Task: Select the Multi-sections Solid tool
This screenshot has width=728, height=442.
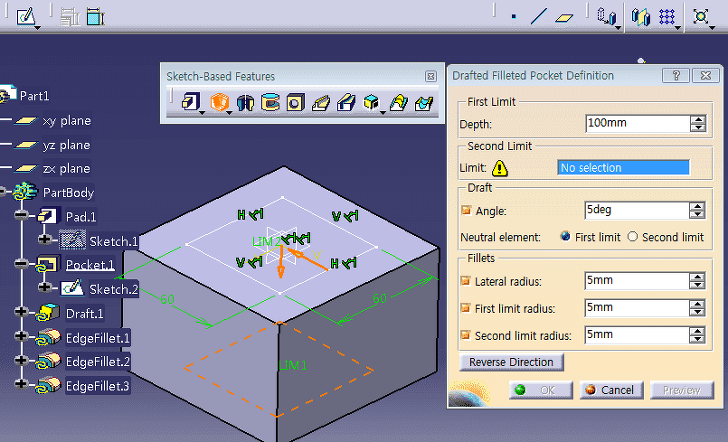Action: click(399, 102)
